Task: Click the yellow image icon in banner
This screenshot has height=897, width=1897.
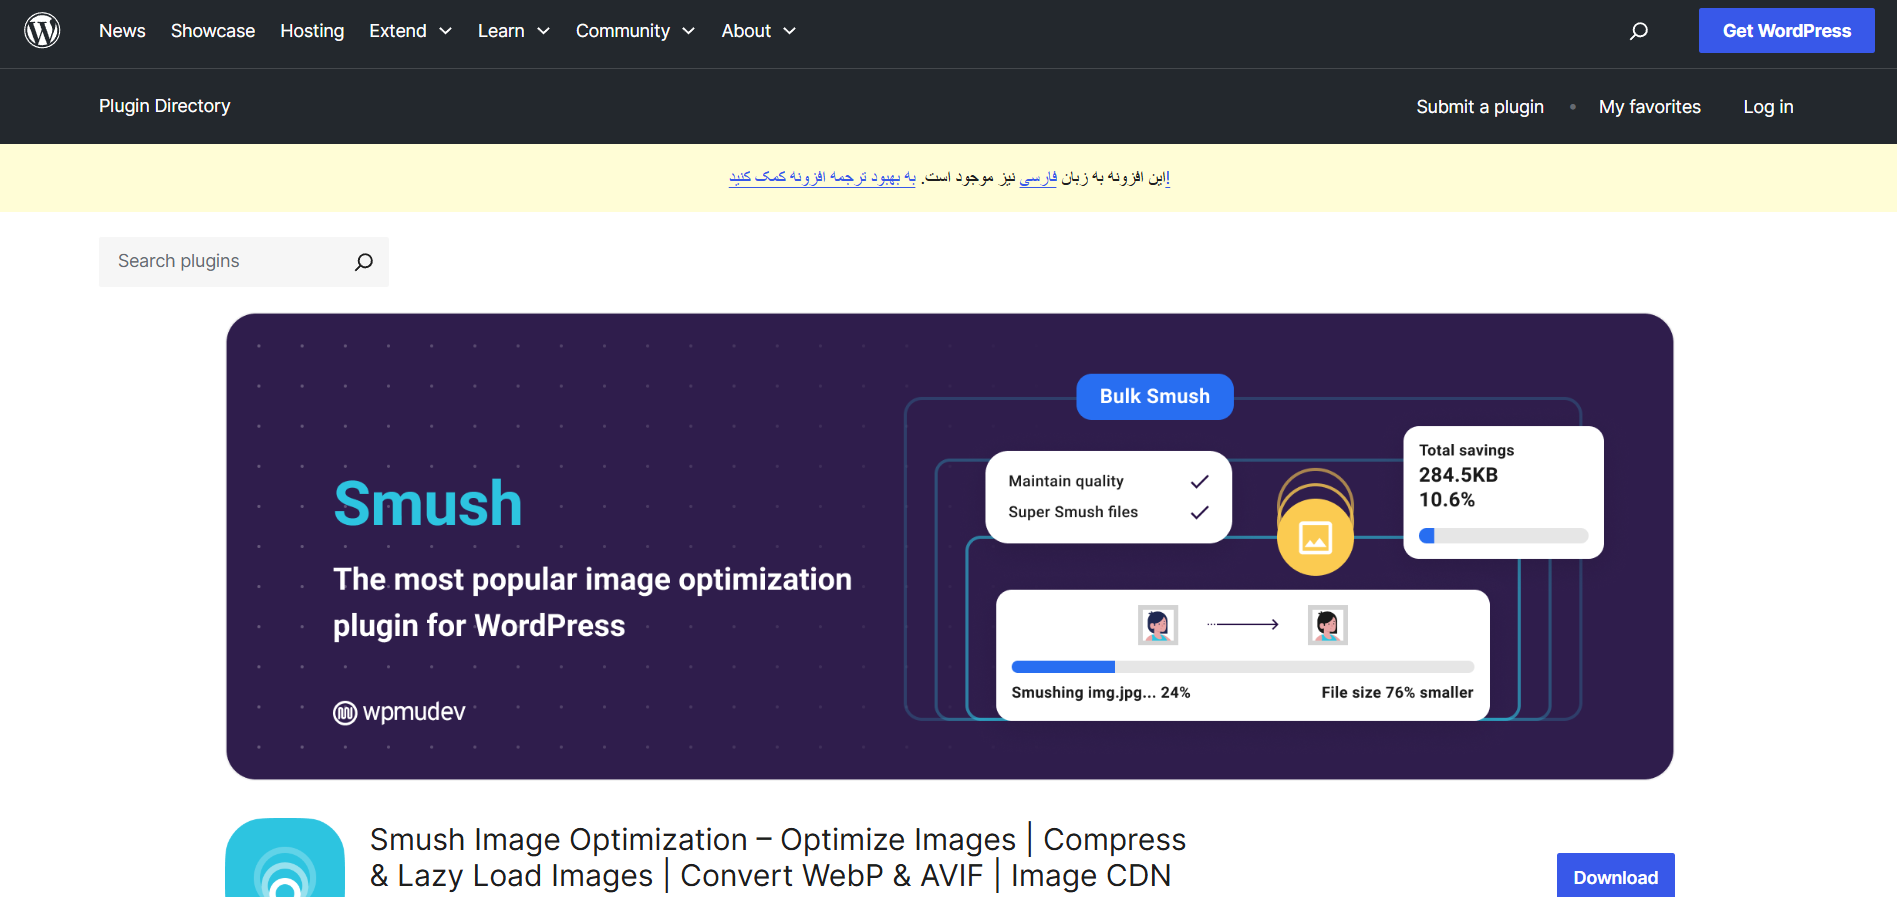Action: 1315,538
